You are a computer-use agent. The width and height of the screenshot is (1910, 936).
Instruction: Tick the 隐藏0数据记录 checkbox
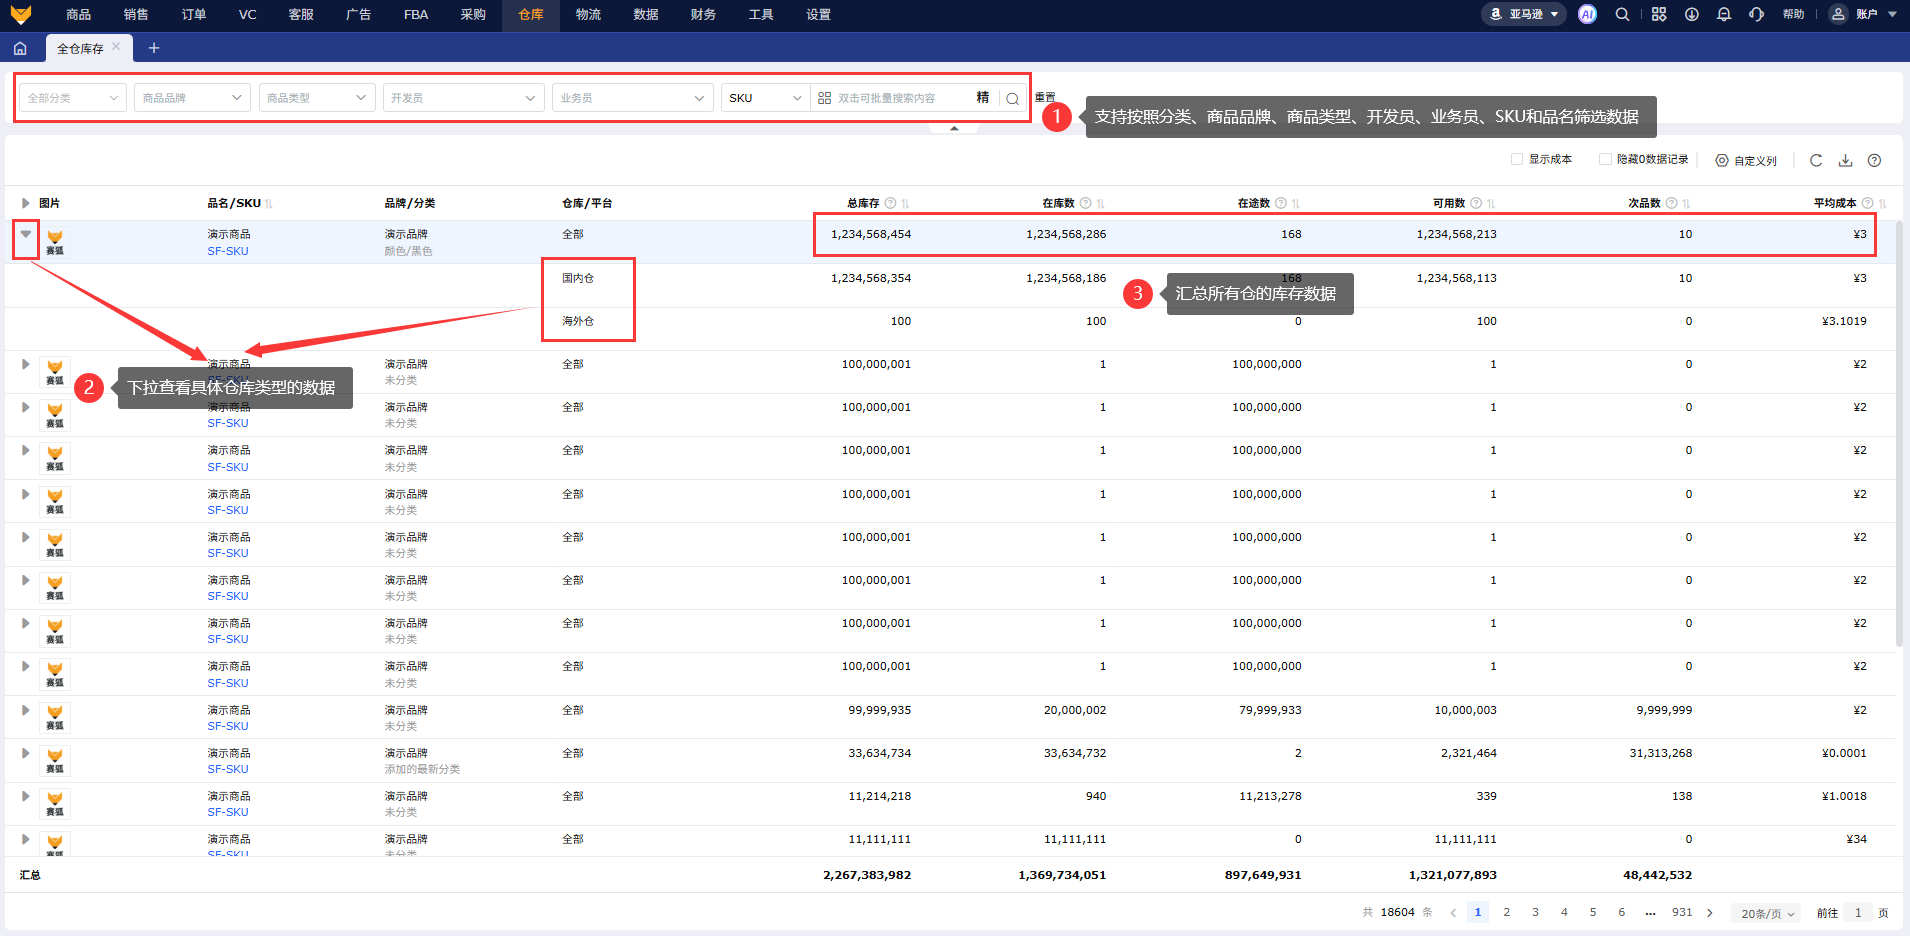point(1605,159)
